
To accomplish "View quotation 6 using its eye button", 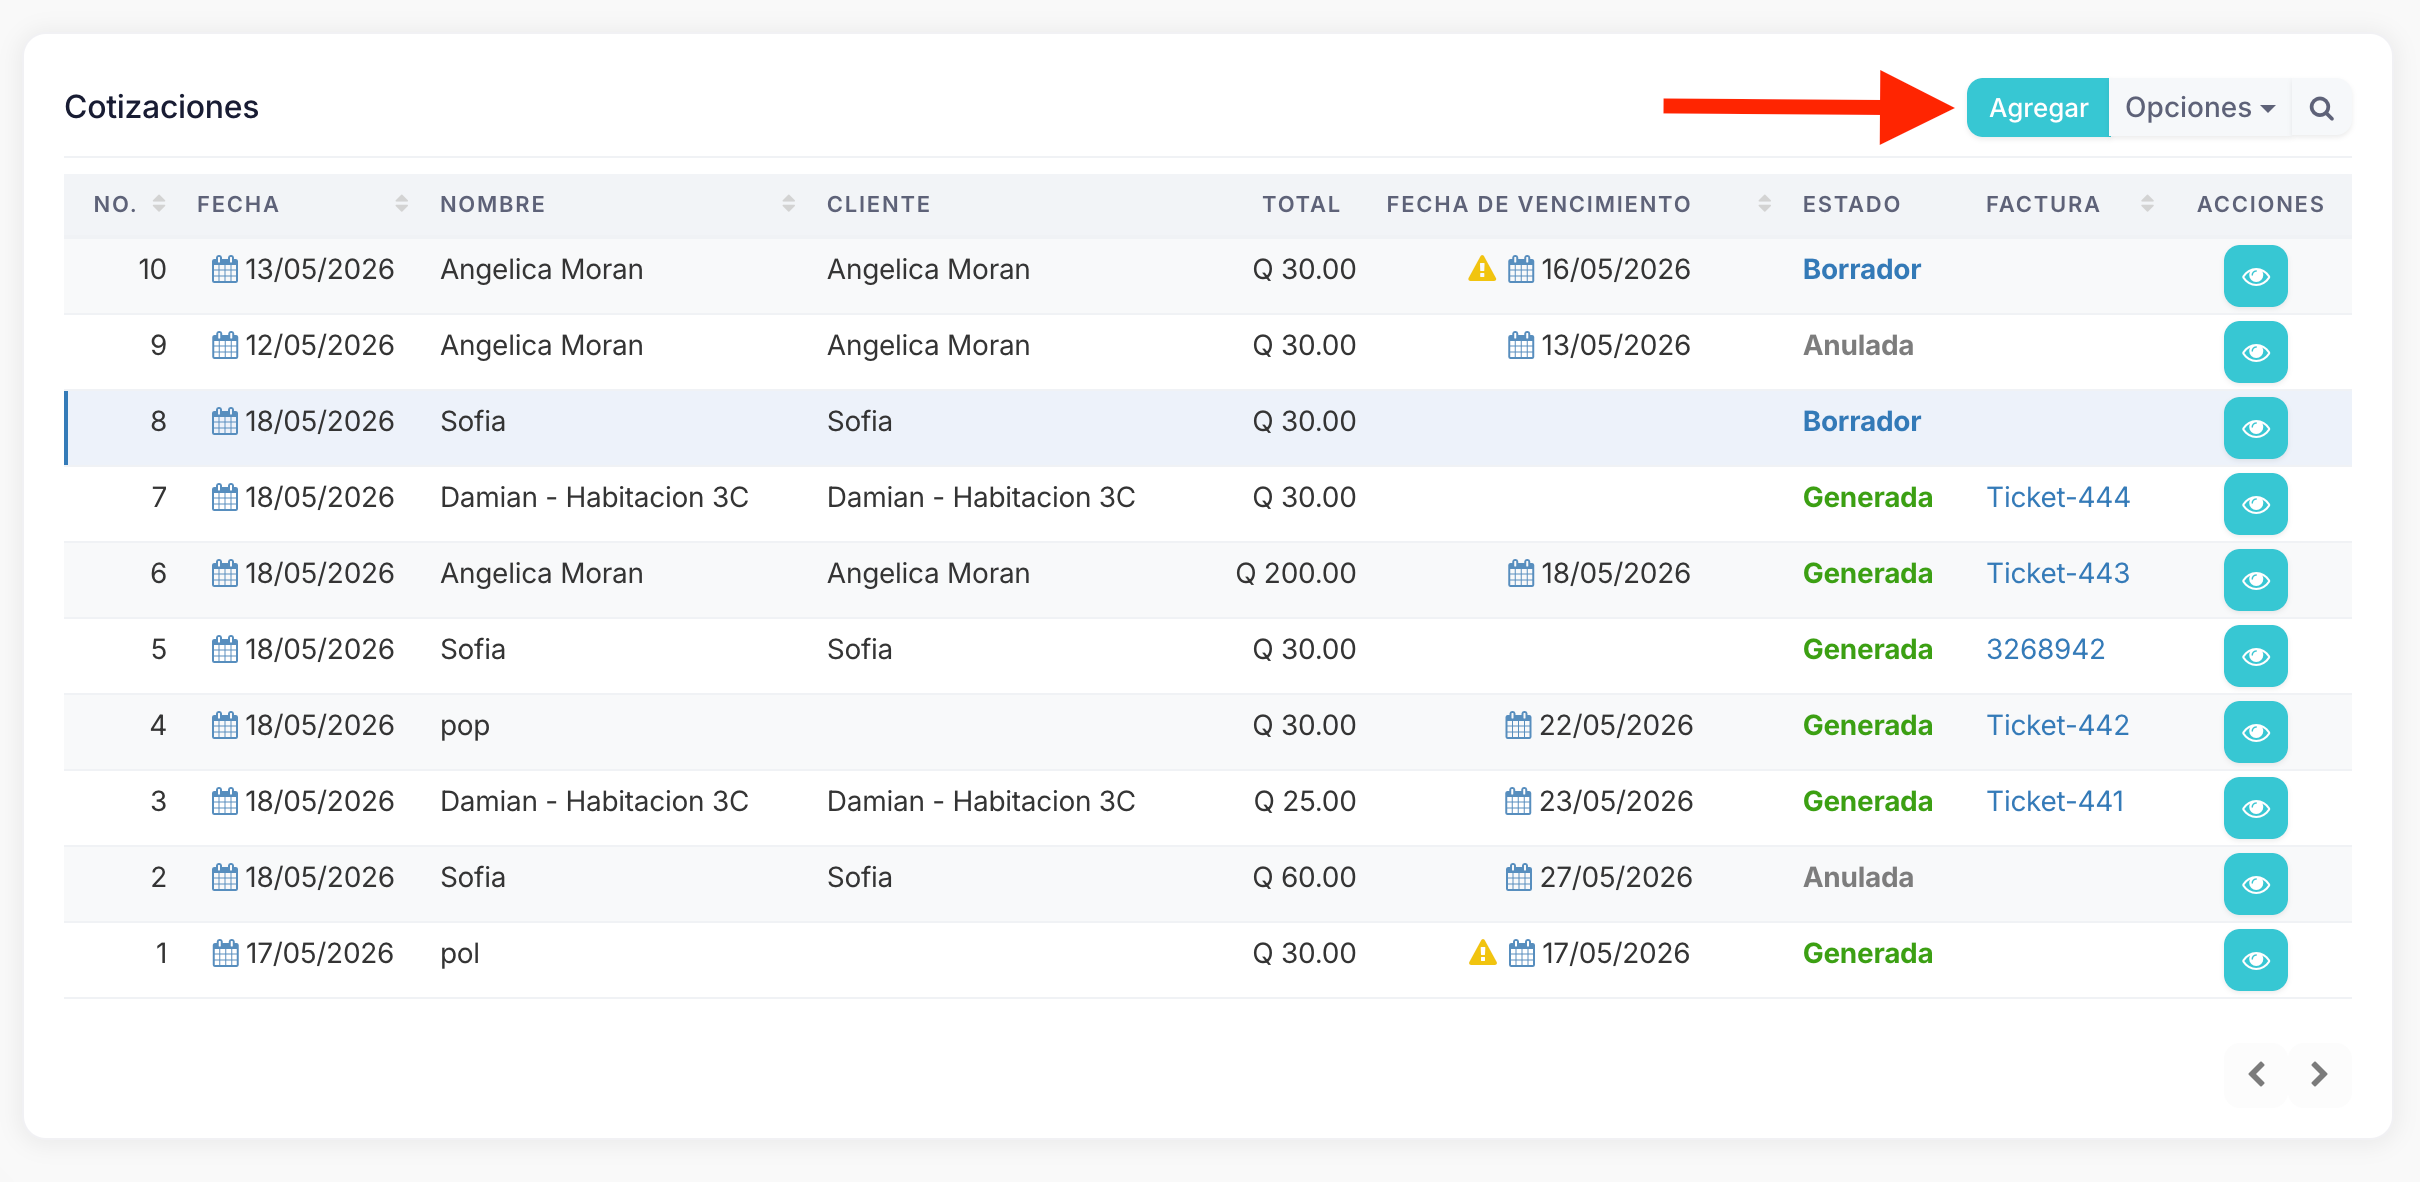I will (2255, 580).
